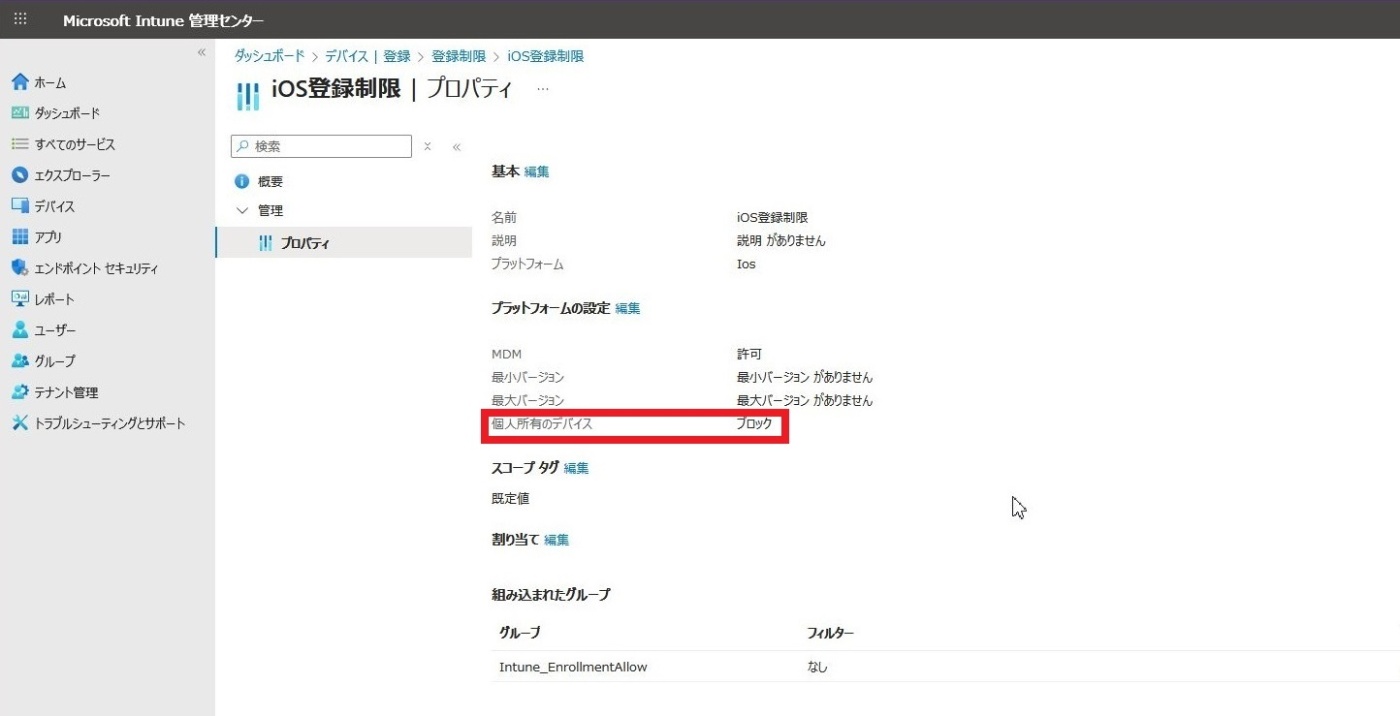Screen dimensions: 1400x716
Task: Click the デバイス monitor icon
Action: pos(19,206)
